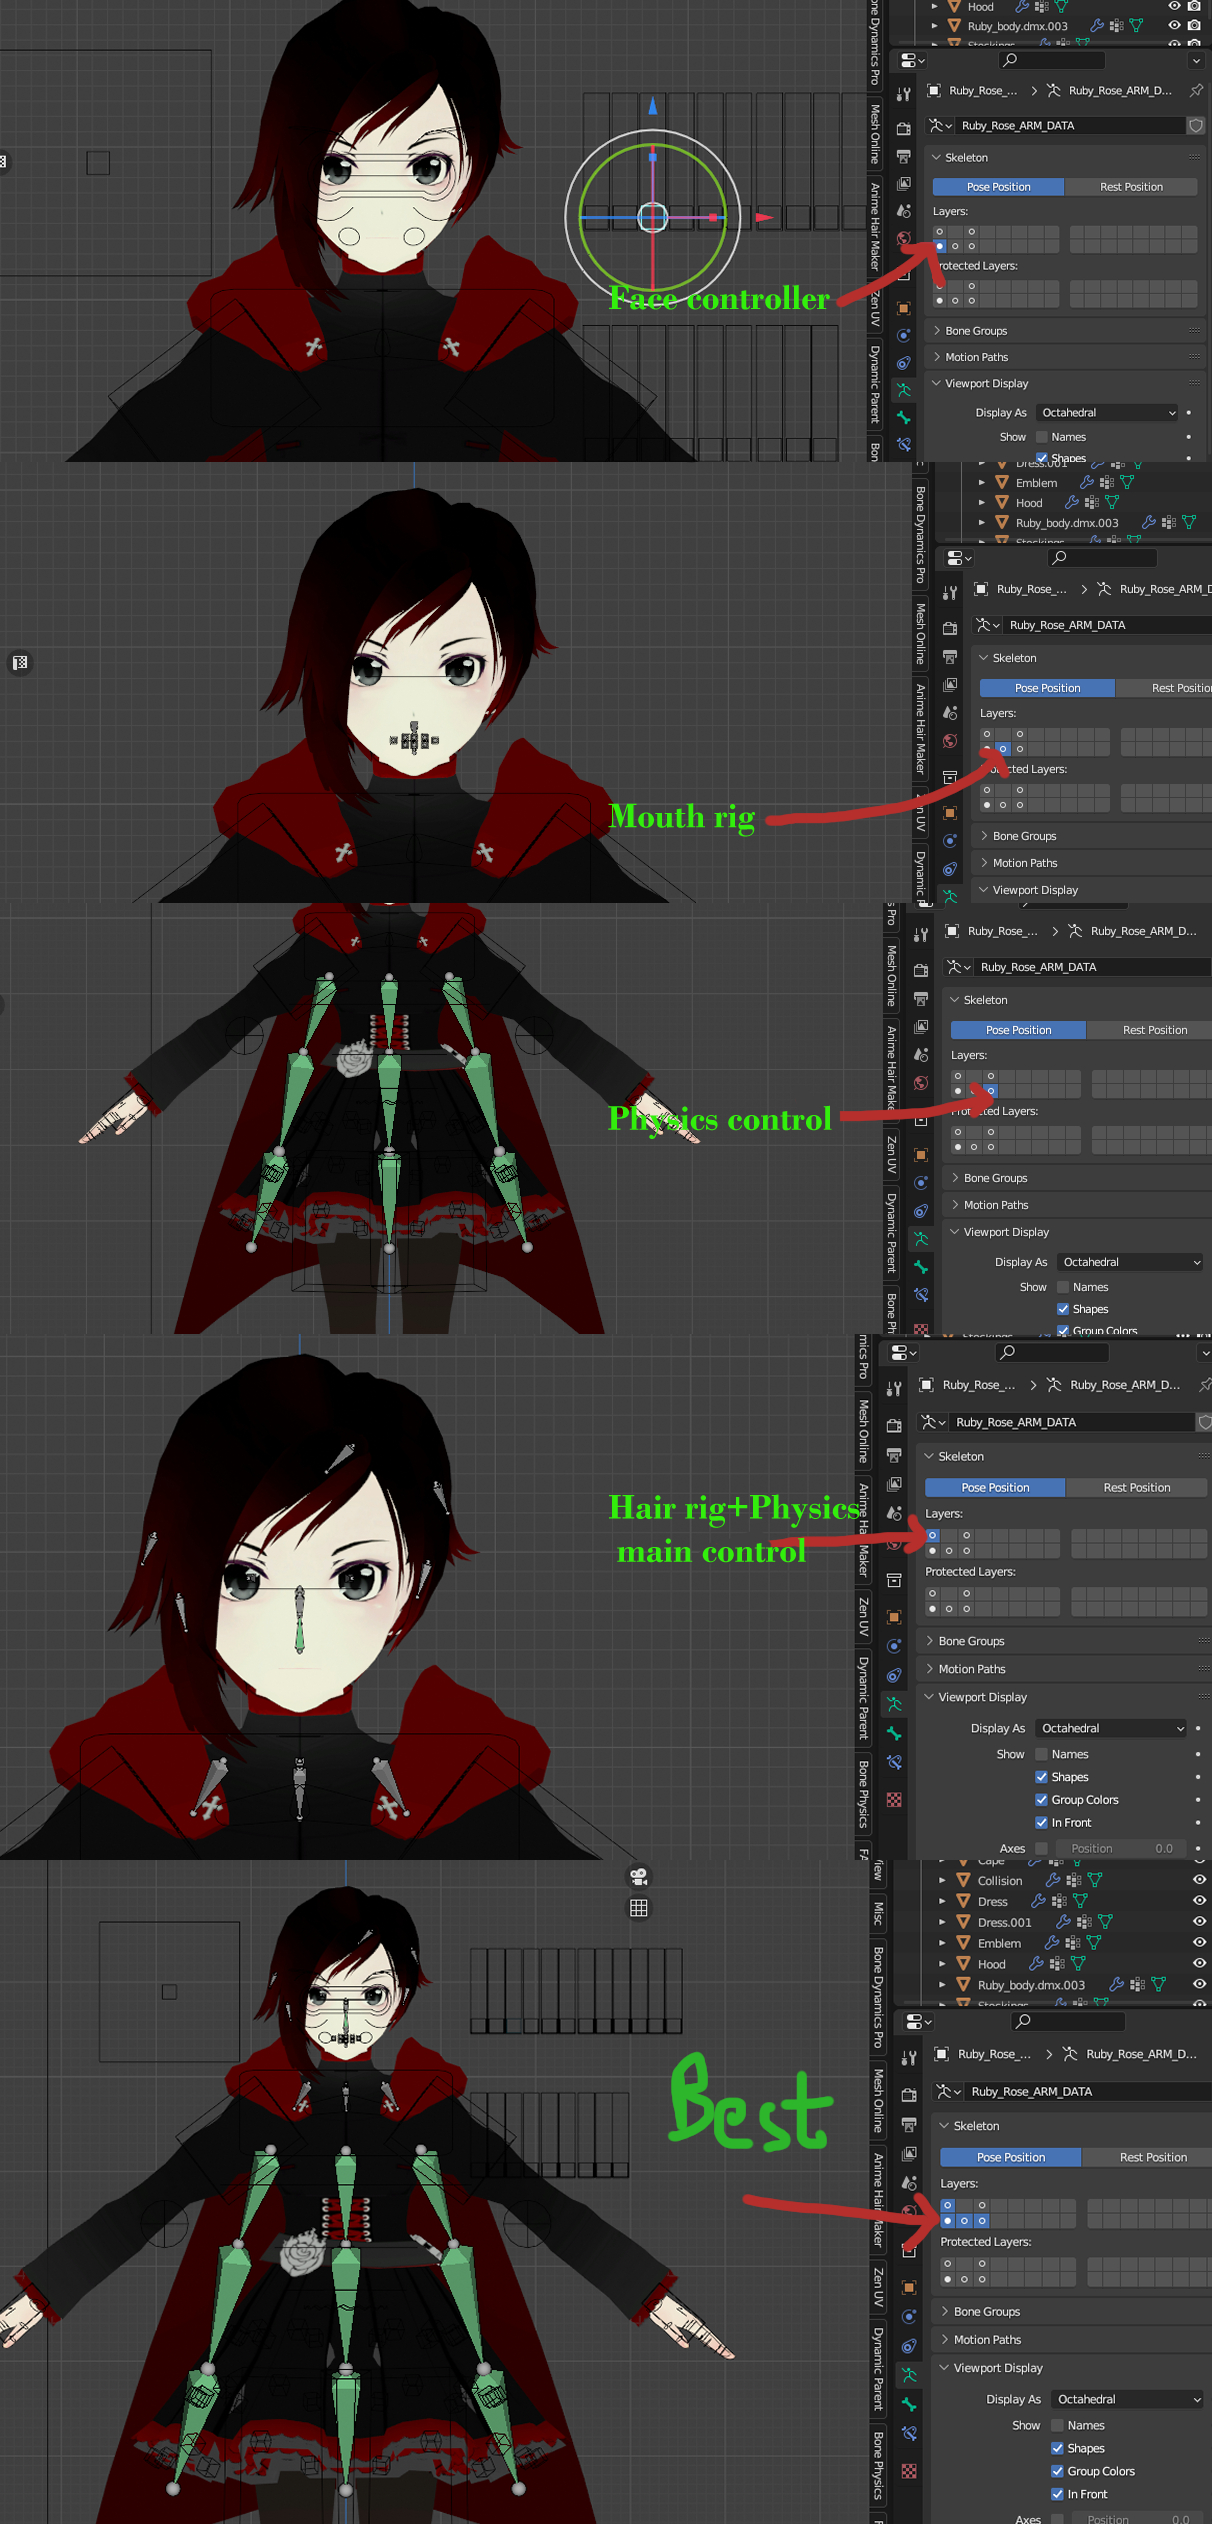
Task: Open orange Object properties in the Best panel
Action: point(909,2287)
